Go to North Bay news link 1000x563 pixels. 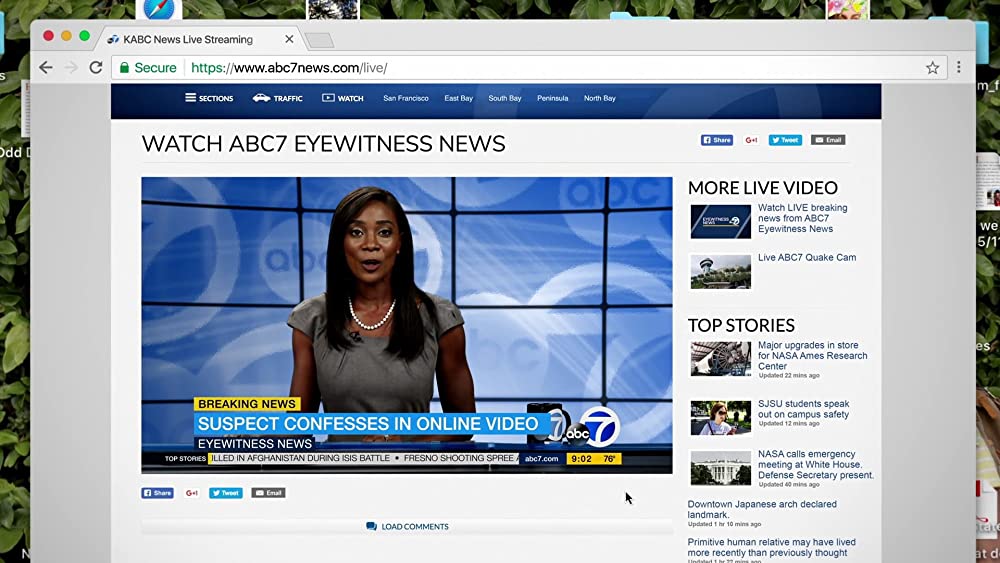pyautogui.click(x=599, y=98)
